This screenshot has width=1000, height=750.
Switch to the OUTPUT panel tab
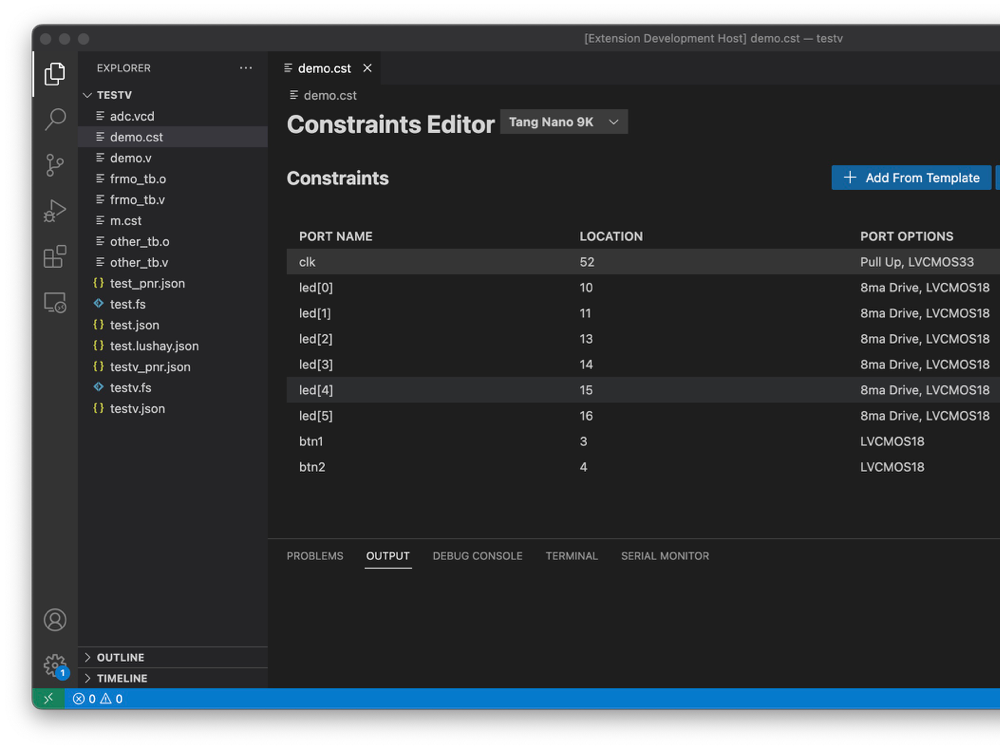pos(388,556)
